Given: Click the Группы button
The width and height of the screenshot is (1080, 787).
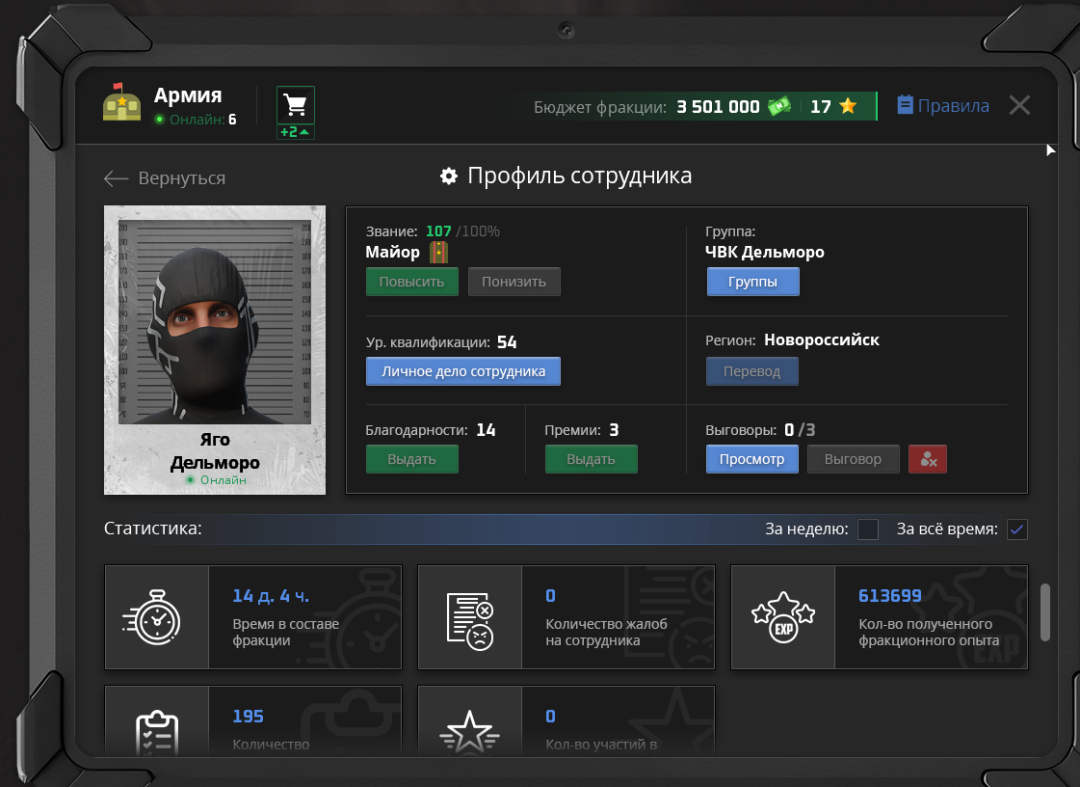Looking at the screenshot, I should [753, 282].
